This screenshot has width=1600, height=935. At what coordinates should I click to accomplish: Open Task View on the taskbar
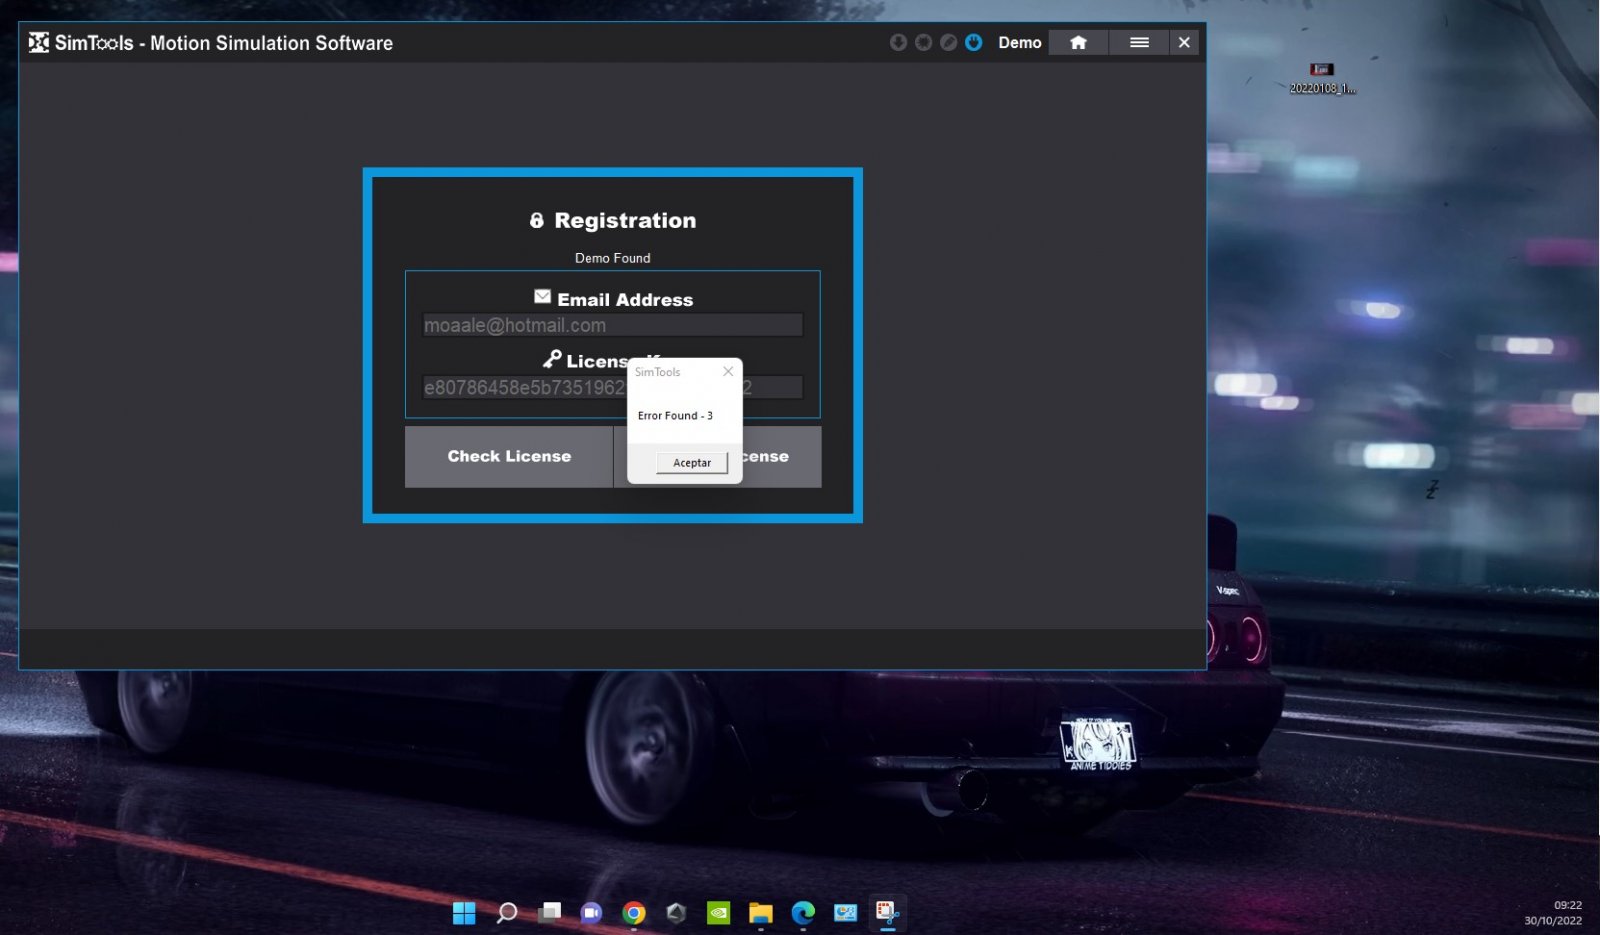coord(549,912)
